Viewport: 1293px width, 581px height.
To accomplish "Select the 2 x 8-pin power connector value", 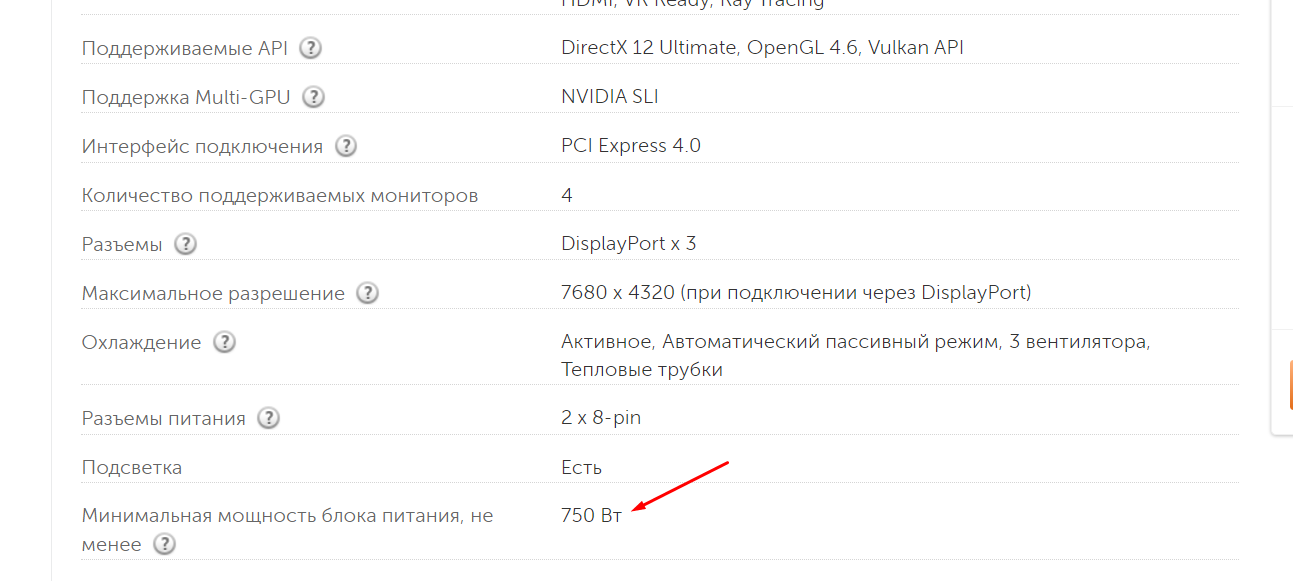I will (x=601, y=418).
